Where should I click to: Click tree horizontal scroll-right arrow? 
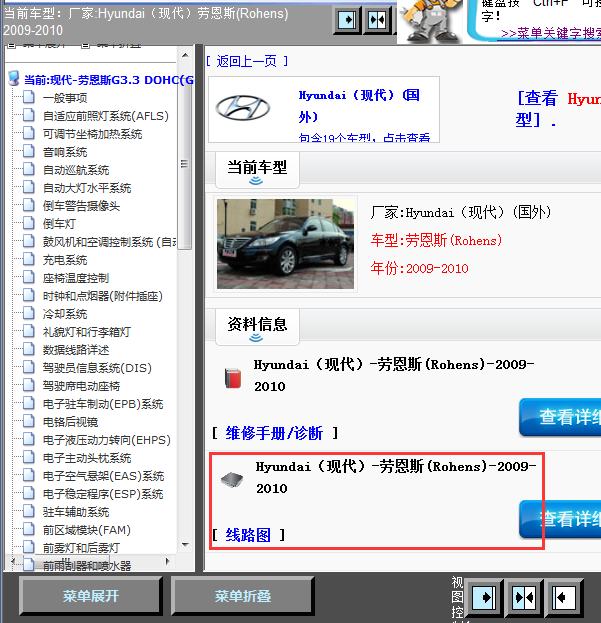coord(168,561)
